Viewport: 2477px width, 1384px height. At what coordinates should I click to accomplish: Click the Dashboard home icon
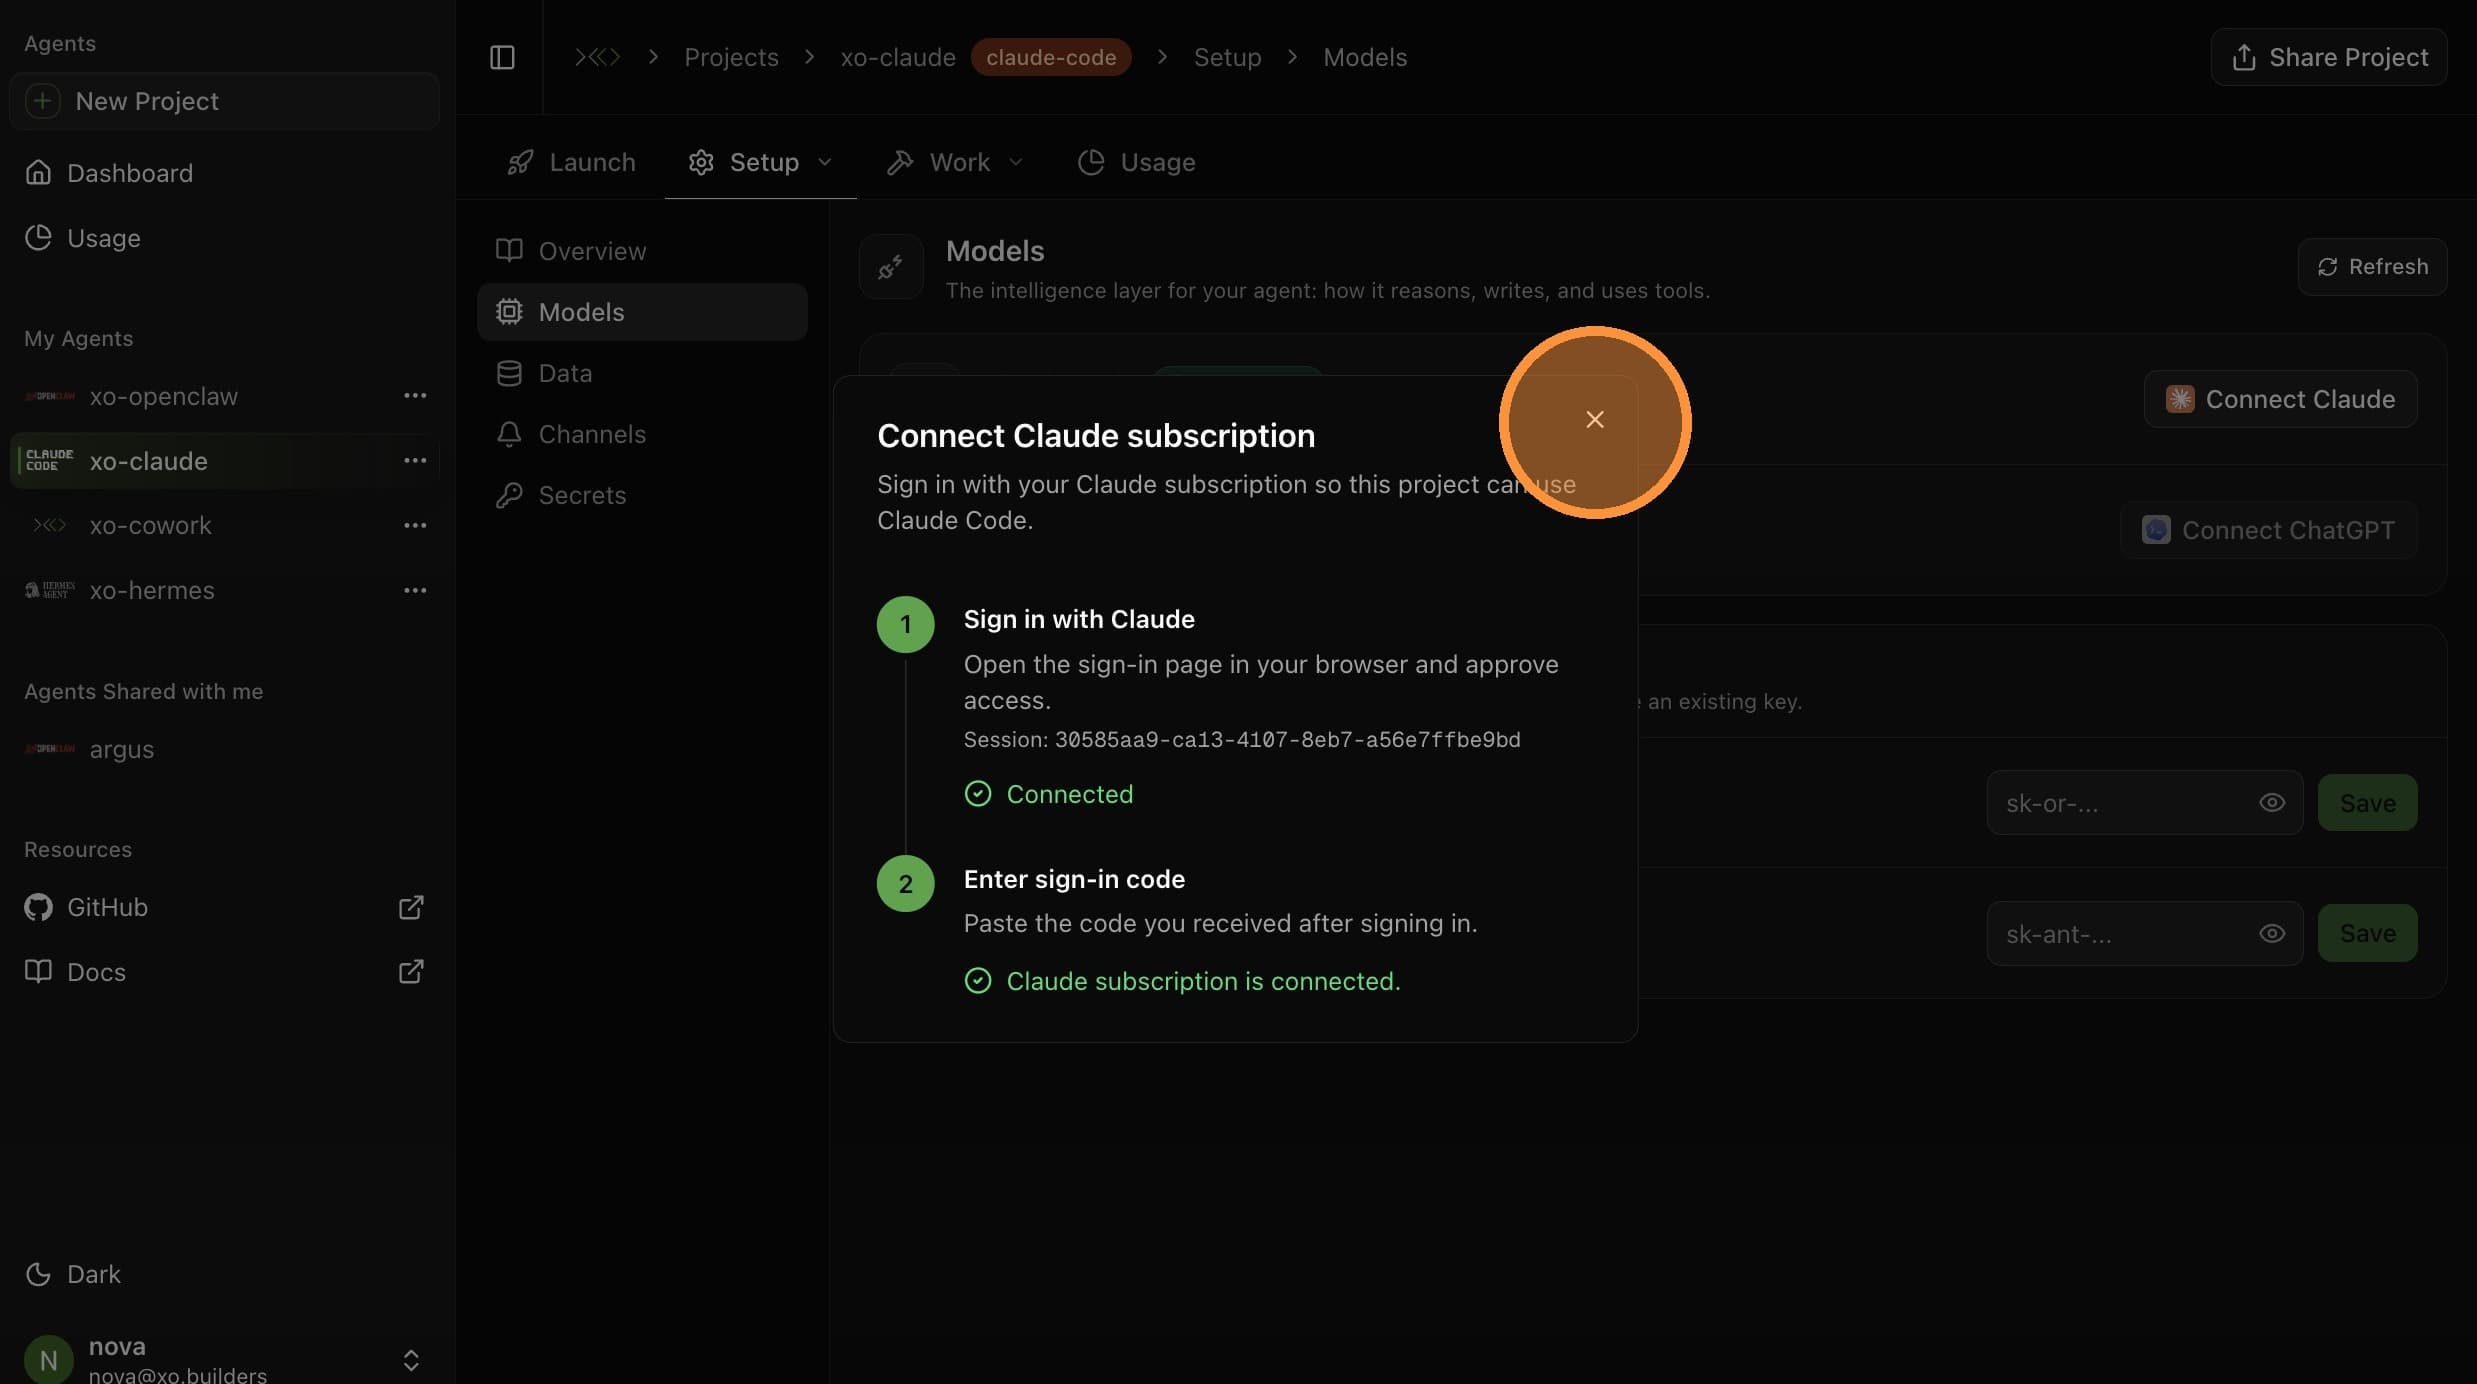pyautogui.click(x=38, y=173)
